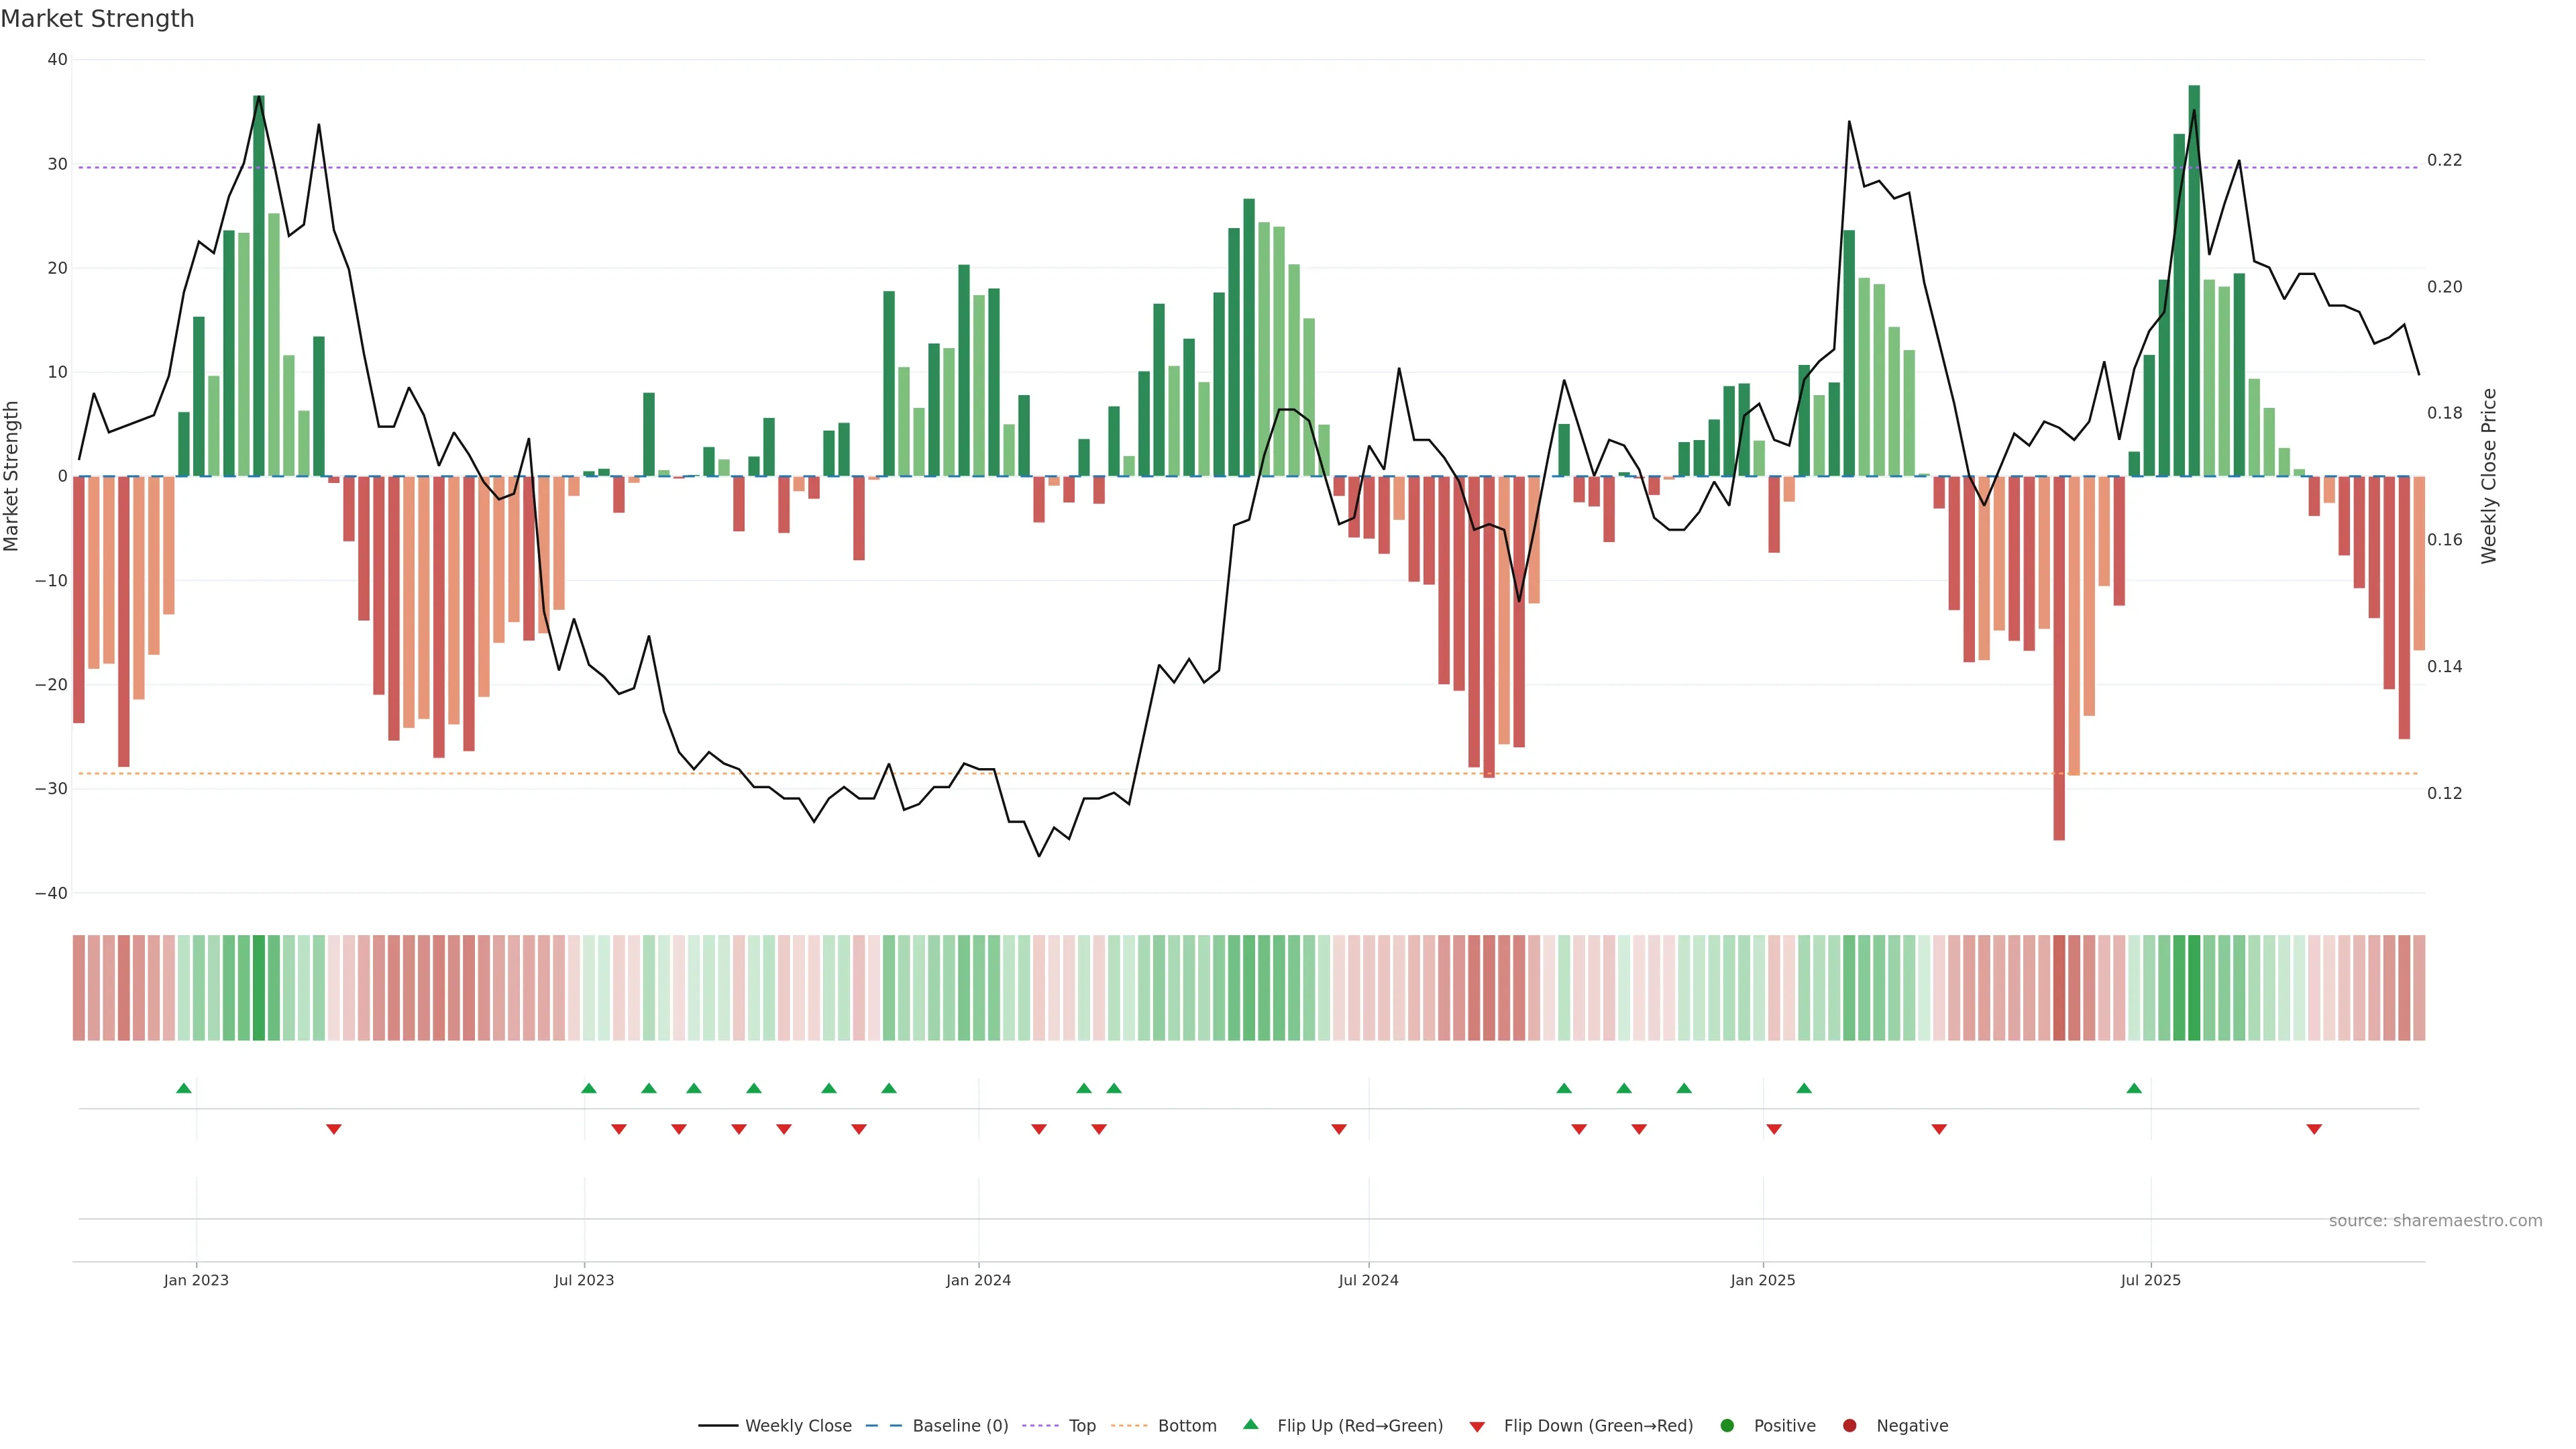Viewport: 2576px width, 1449px height.
Task: Click the Market Strength chart title
Action: coord(97,19)
